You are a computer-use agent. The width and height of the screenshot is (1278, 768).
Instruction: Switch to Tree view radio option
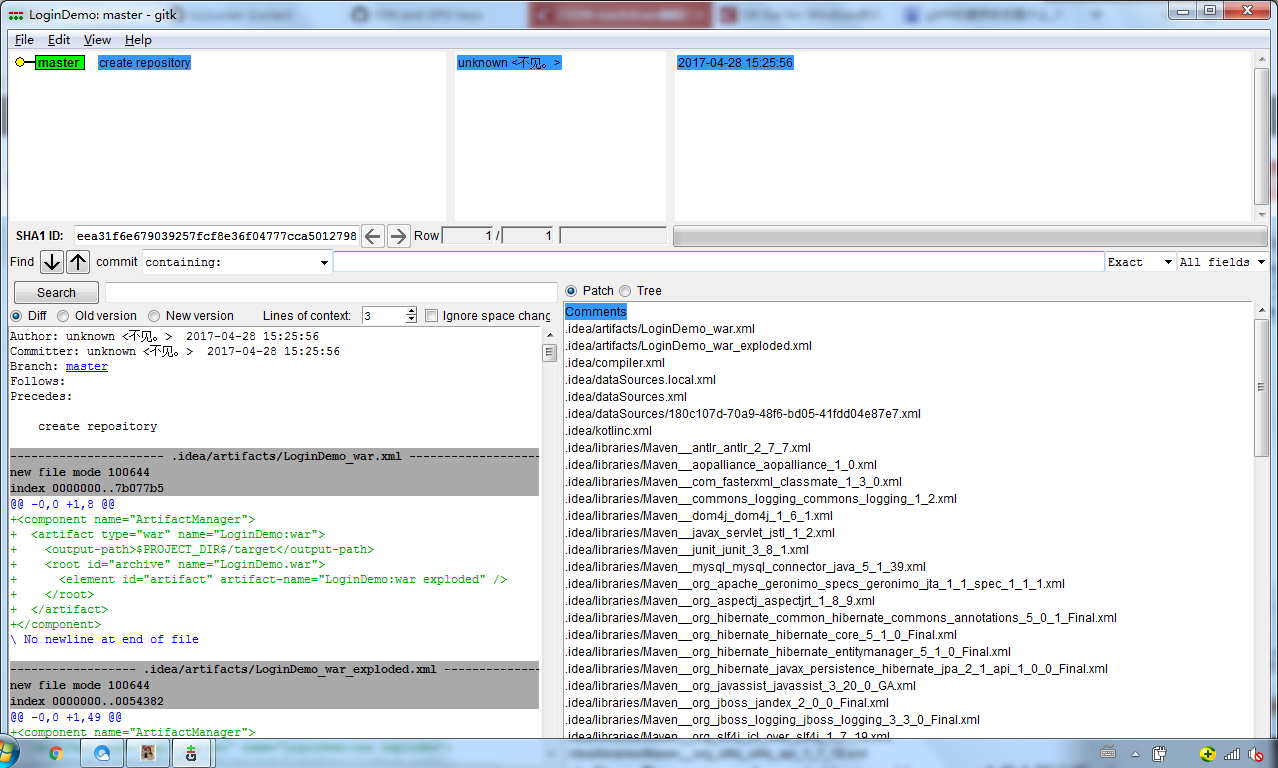tap(625, 291)
